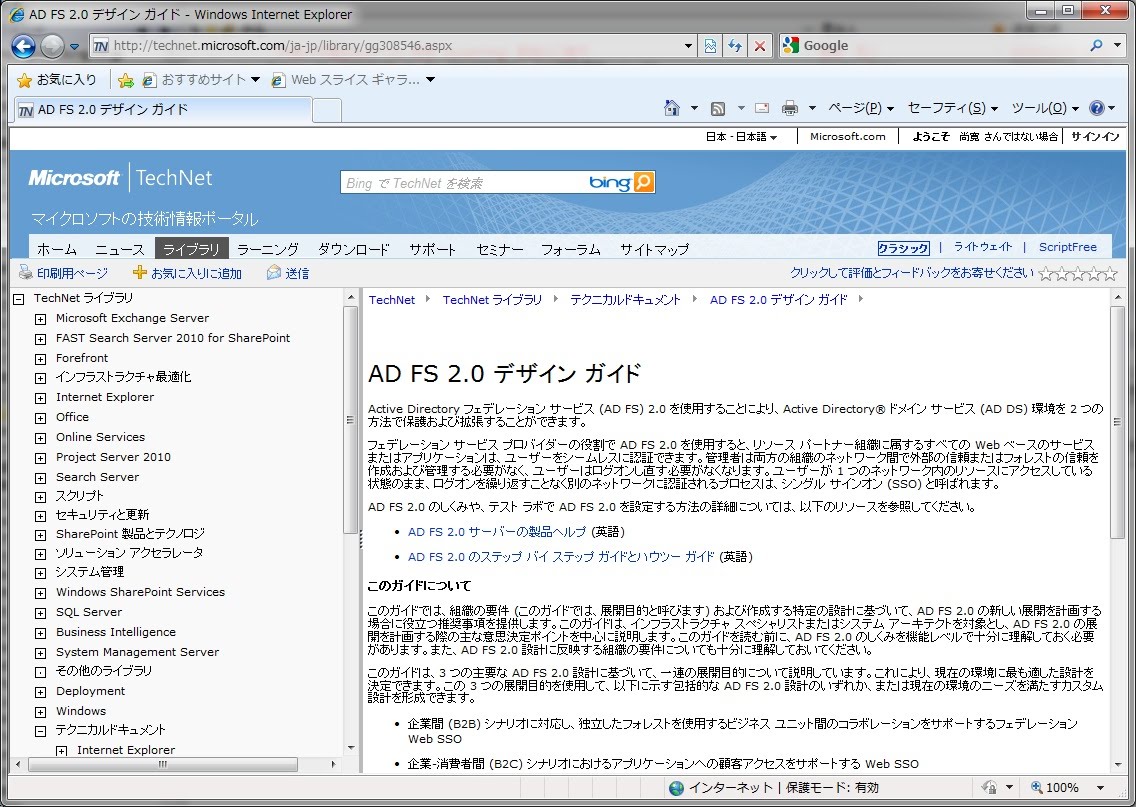Open AD FS 2.0 のステップ バイ ステップ ガイド link
The width and height of the screenshot is (1136, 807).
pyautogui.click(x=561, y=556)
